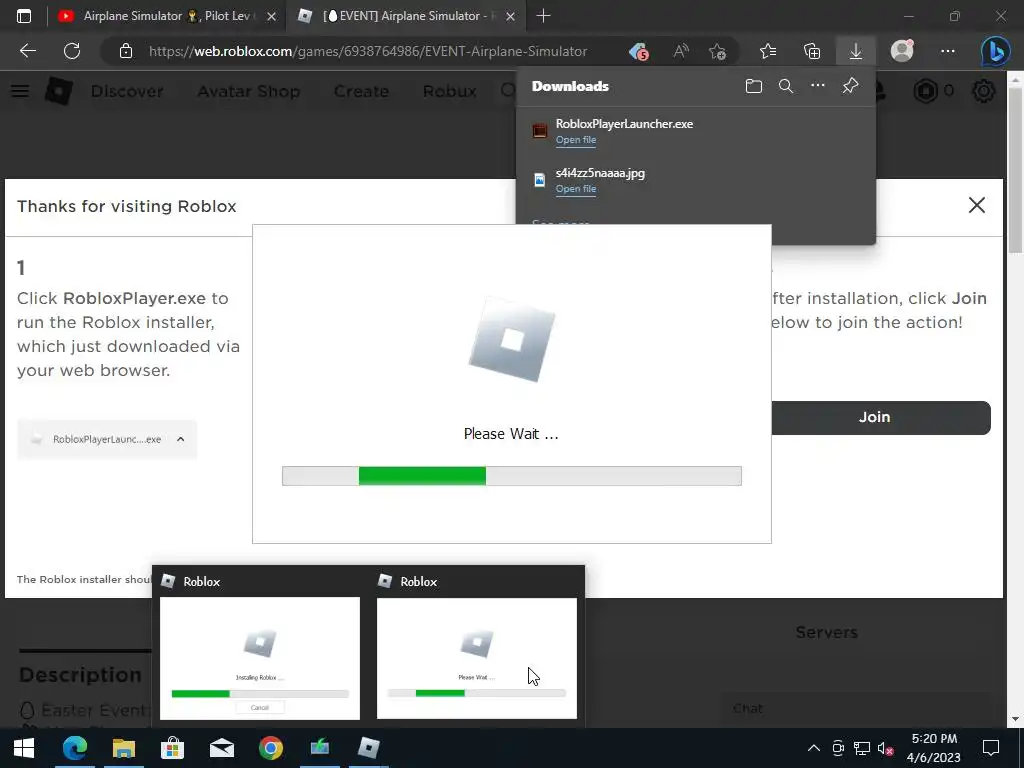Click Cancel in the Installing Roblox thumbnail
The width and height of the screenshot is (1024, 768).
click(259, 707)
